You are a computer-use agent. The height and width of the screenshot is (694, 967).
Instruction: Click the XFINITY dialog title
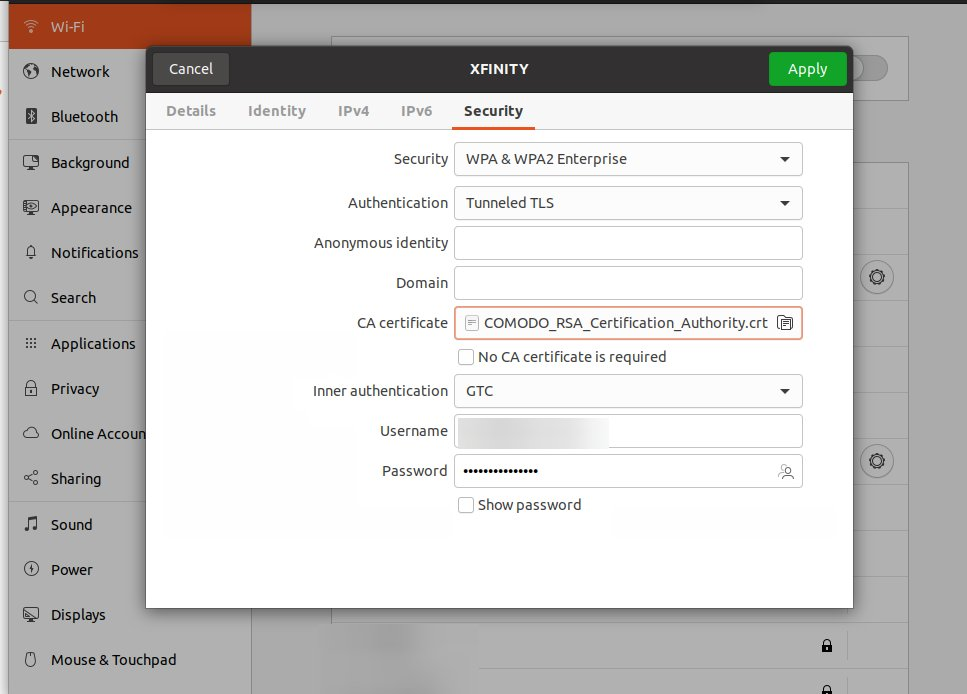(499, 69)
